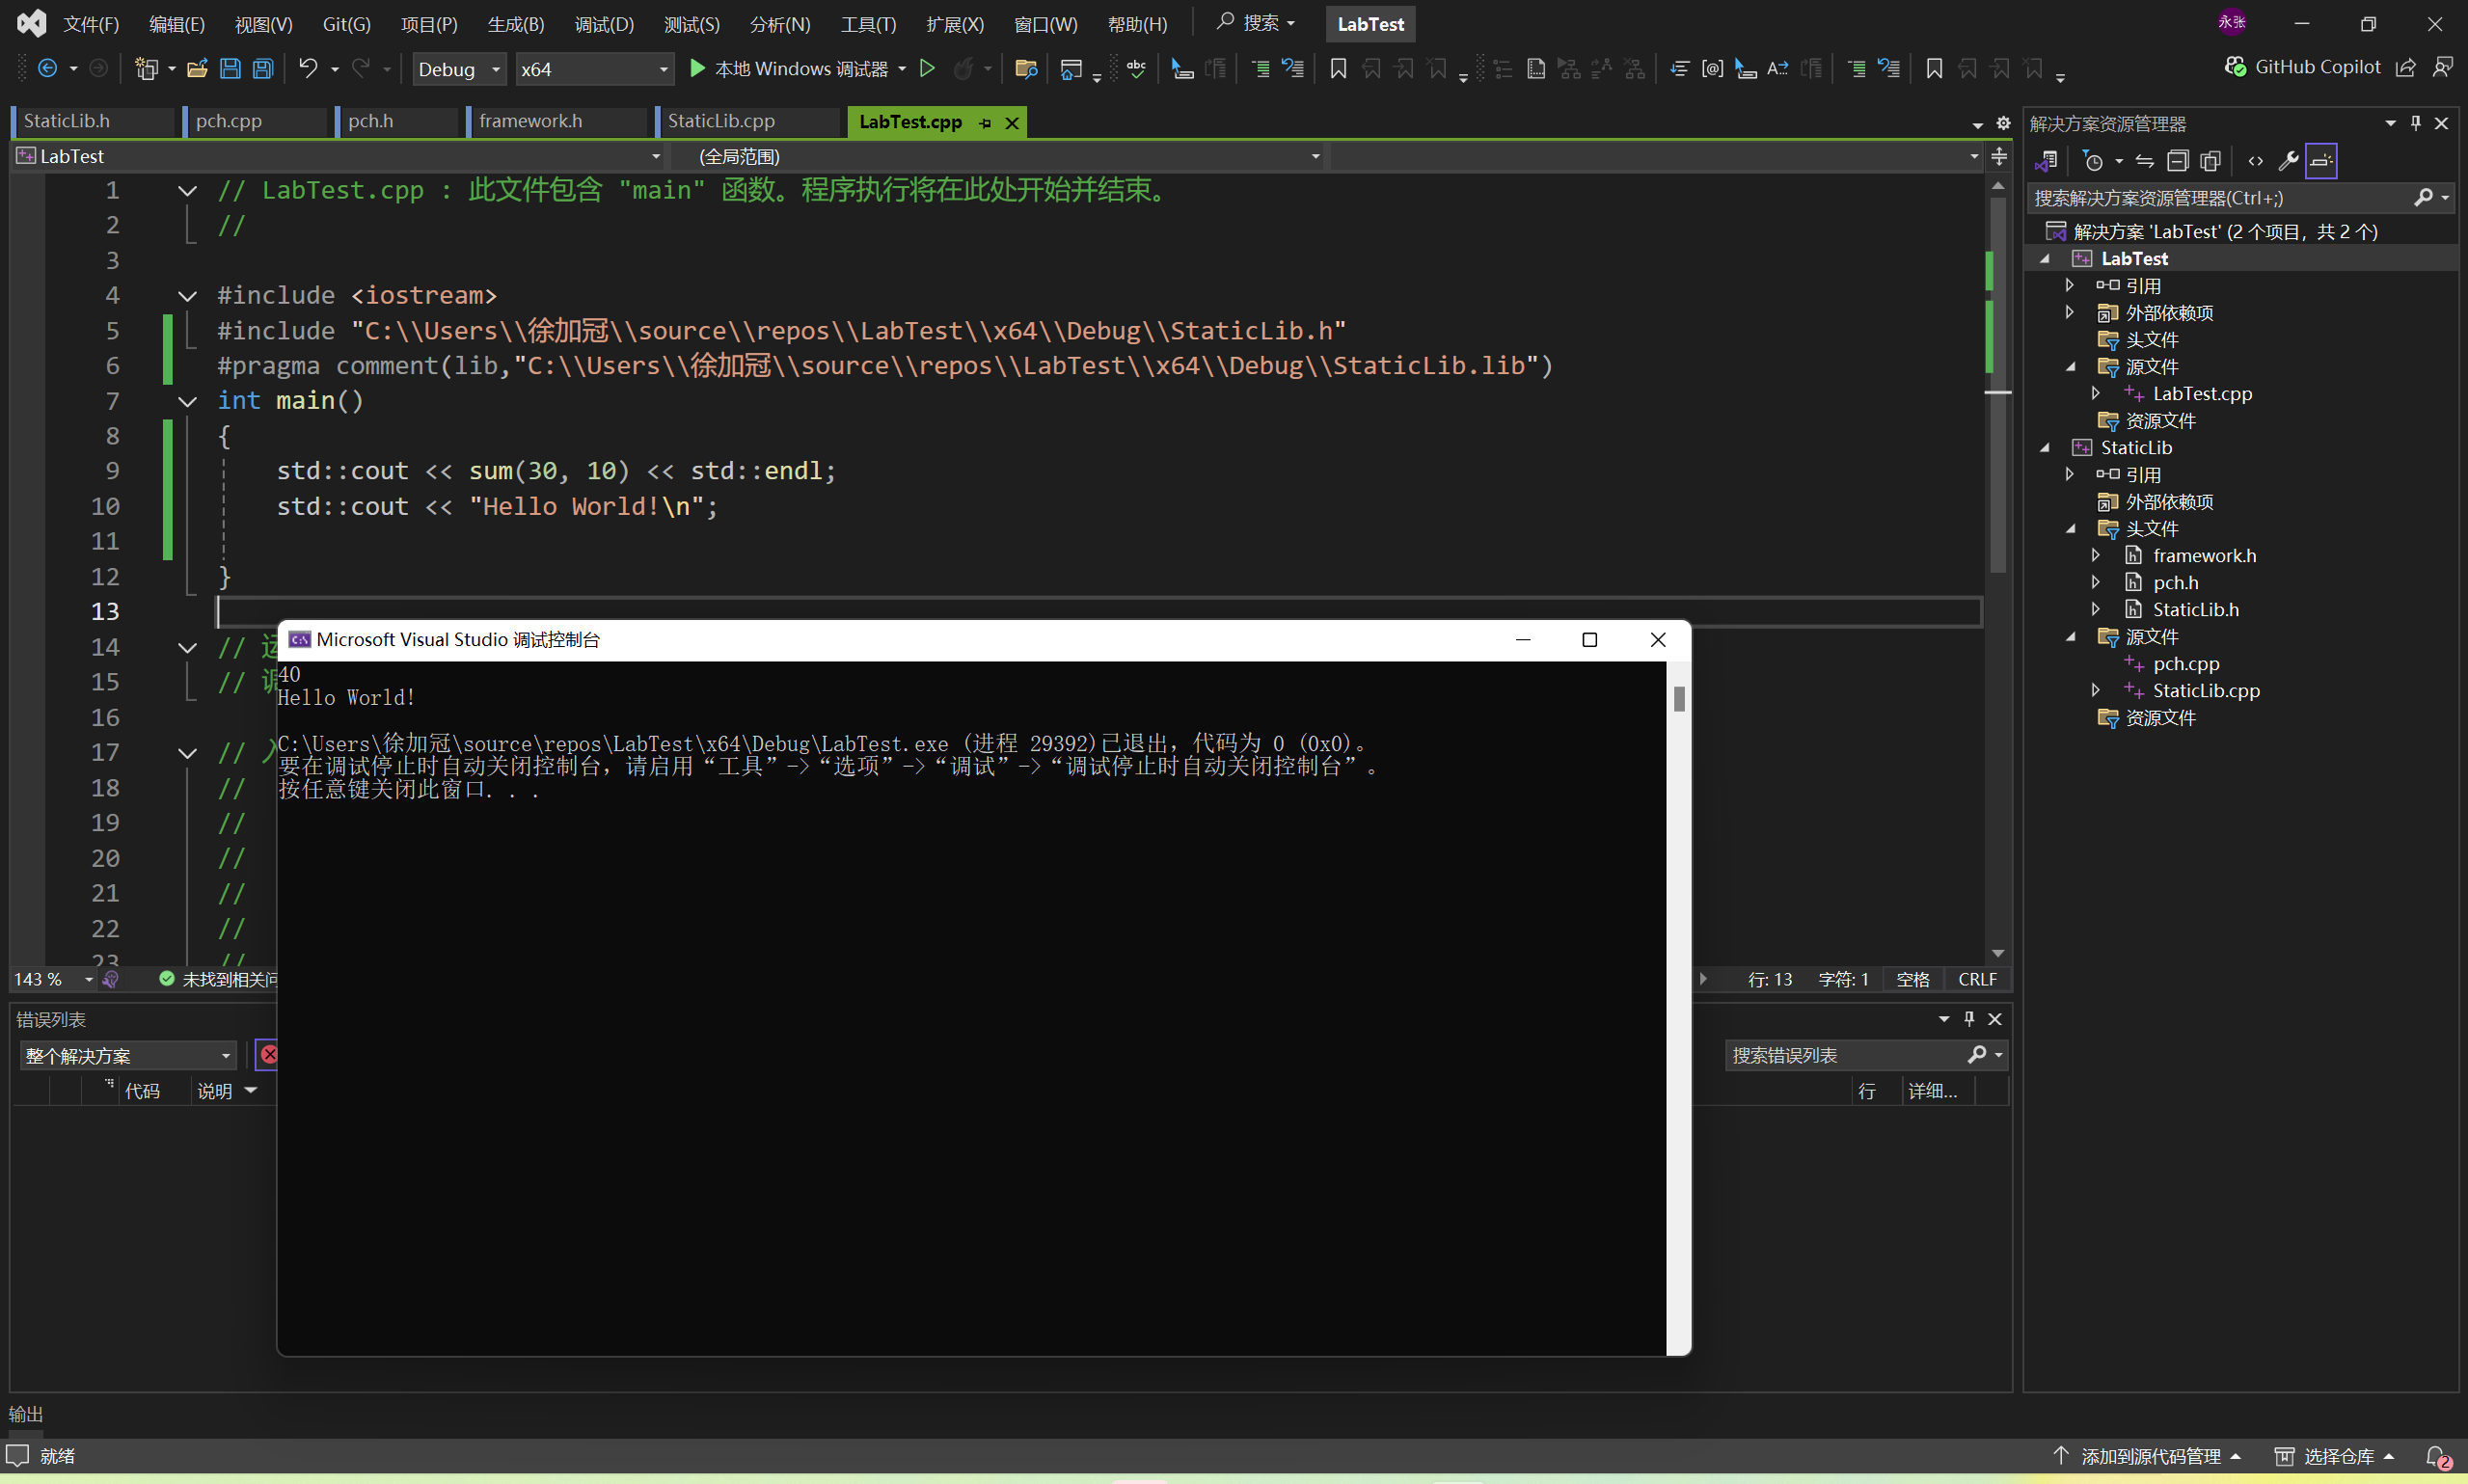Start the Local Windows Debugger
The image size is (2468, 1484).
[x=788, y=68]
